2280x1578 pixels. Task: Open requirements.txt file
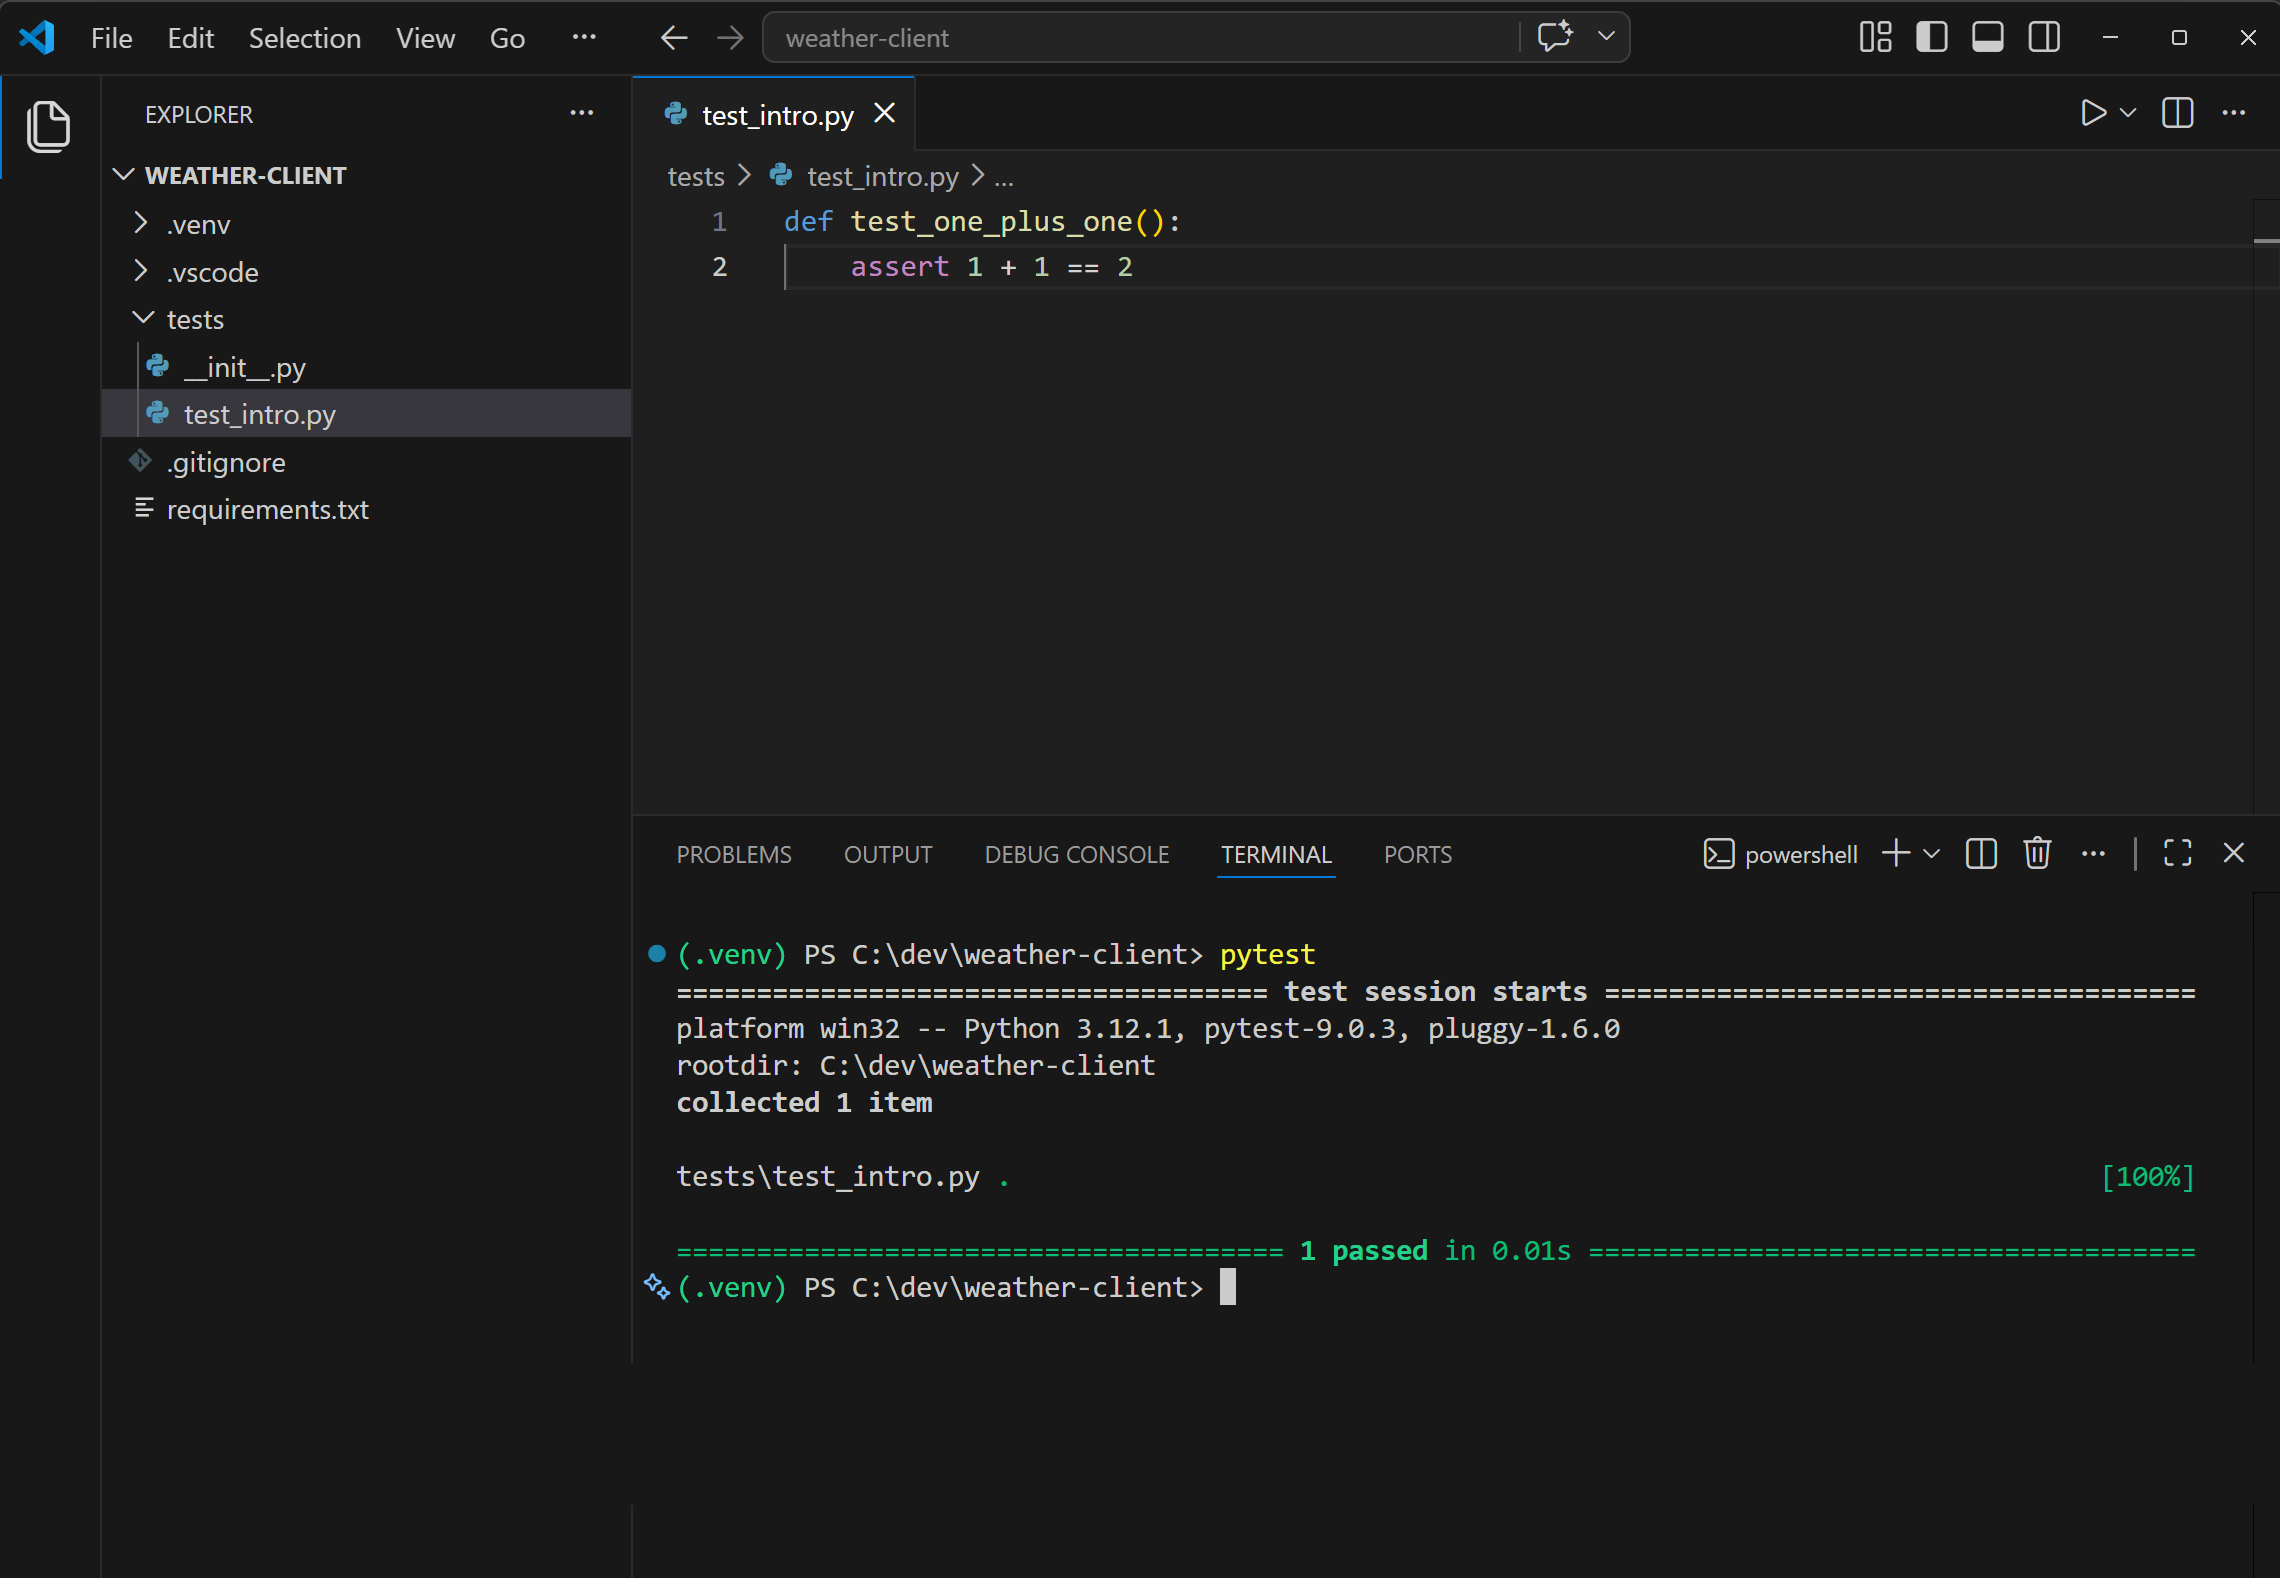coord(366,509)
